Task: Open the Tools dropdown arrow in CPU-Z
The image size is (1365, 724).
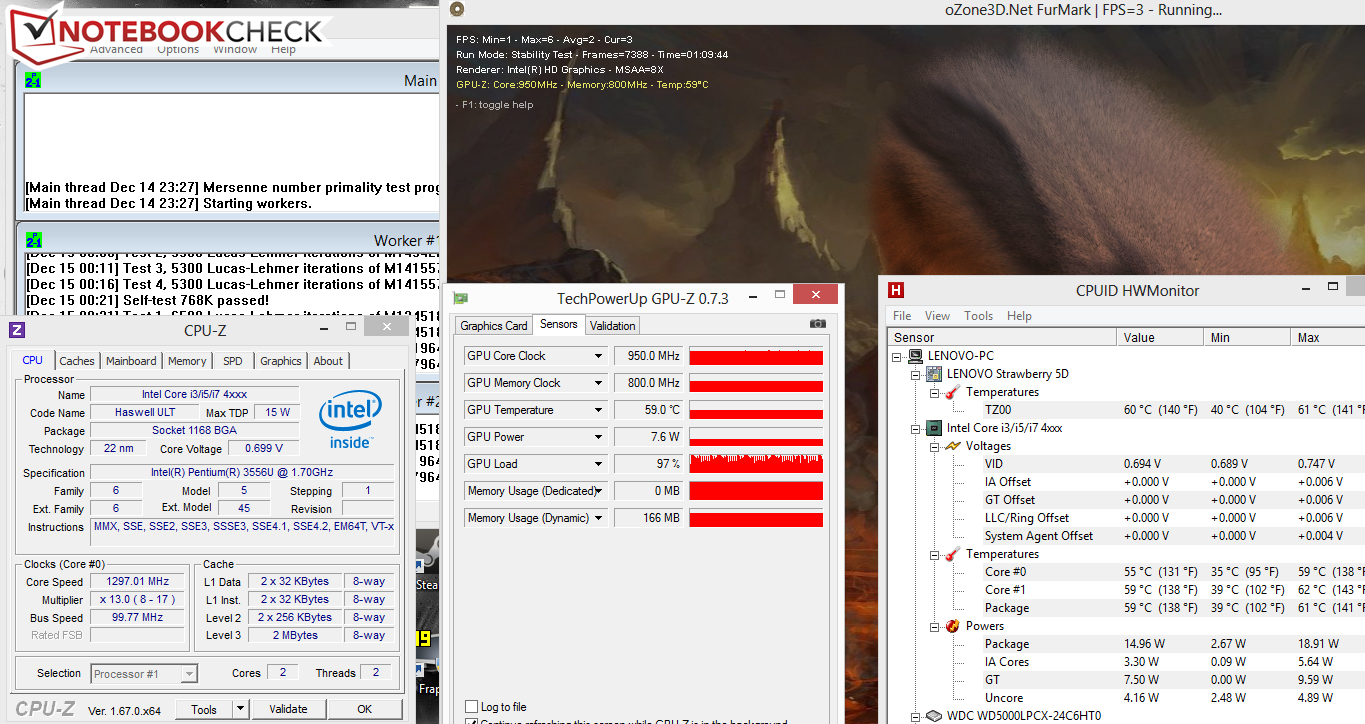Action: click(240, 709)
